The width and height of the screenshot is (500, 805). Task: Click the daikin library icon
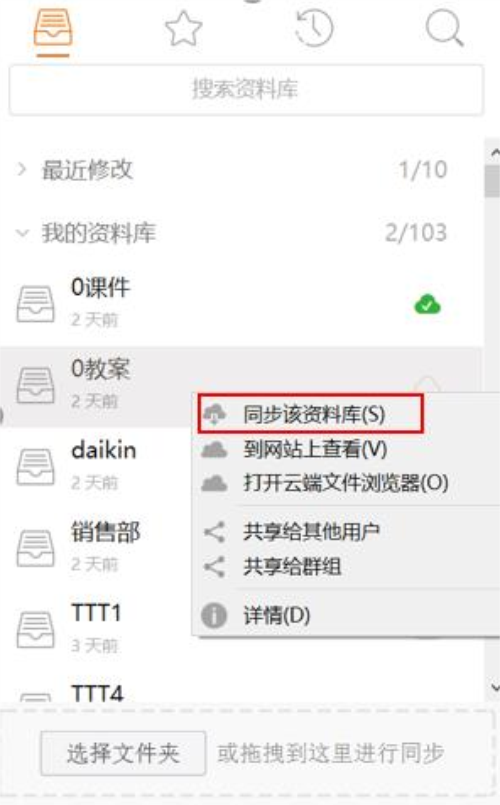click(x=35, y=466)
